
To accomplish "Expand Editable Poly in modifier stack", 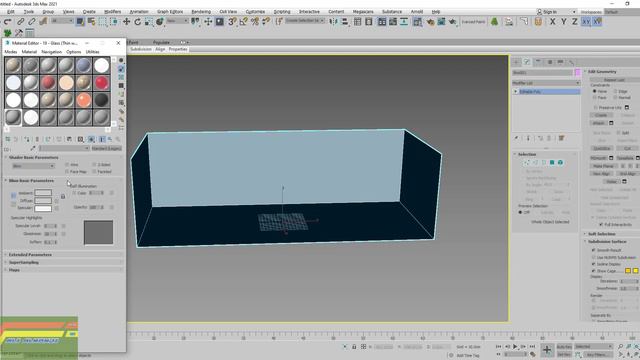I will 516,91.
